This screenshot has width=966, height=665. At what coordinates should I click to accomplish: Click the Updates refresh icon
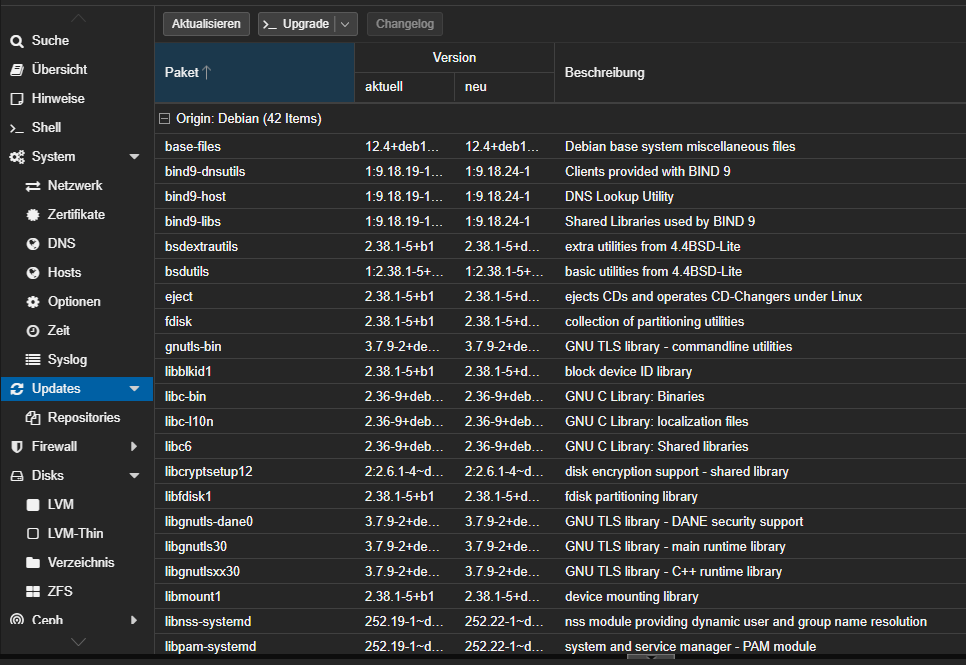17,389
